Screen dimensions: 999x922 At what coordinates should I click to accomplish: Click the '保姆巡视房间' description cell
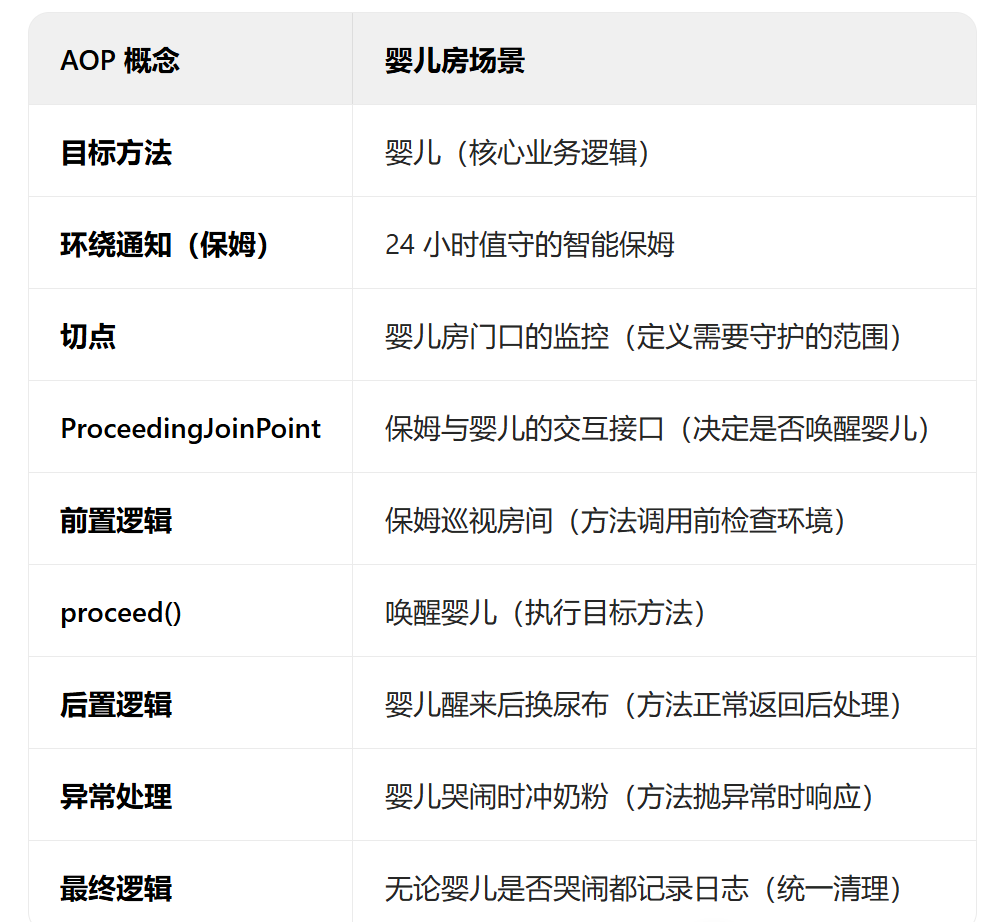click(665, 519)
